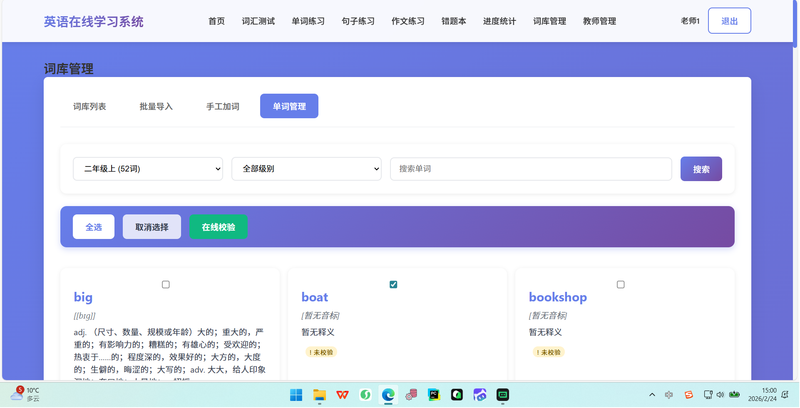Open File Explorer from the taskbar
The image size is (800, 408).
(x=320, y=395)
